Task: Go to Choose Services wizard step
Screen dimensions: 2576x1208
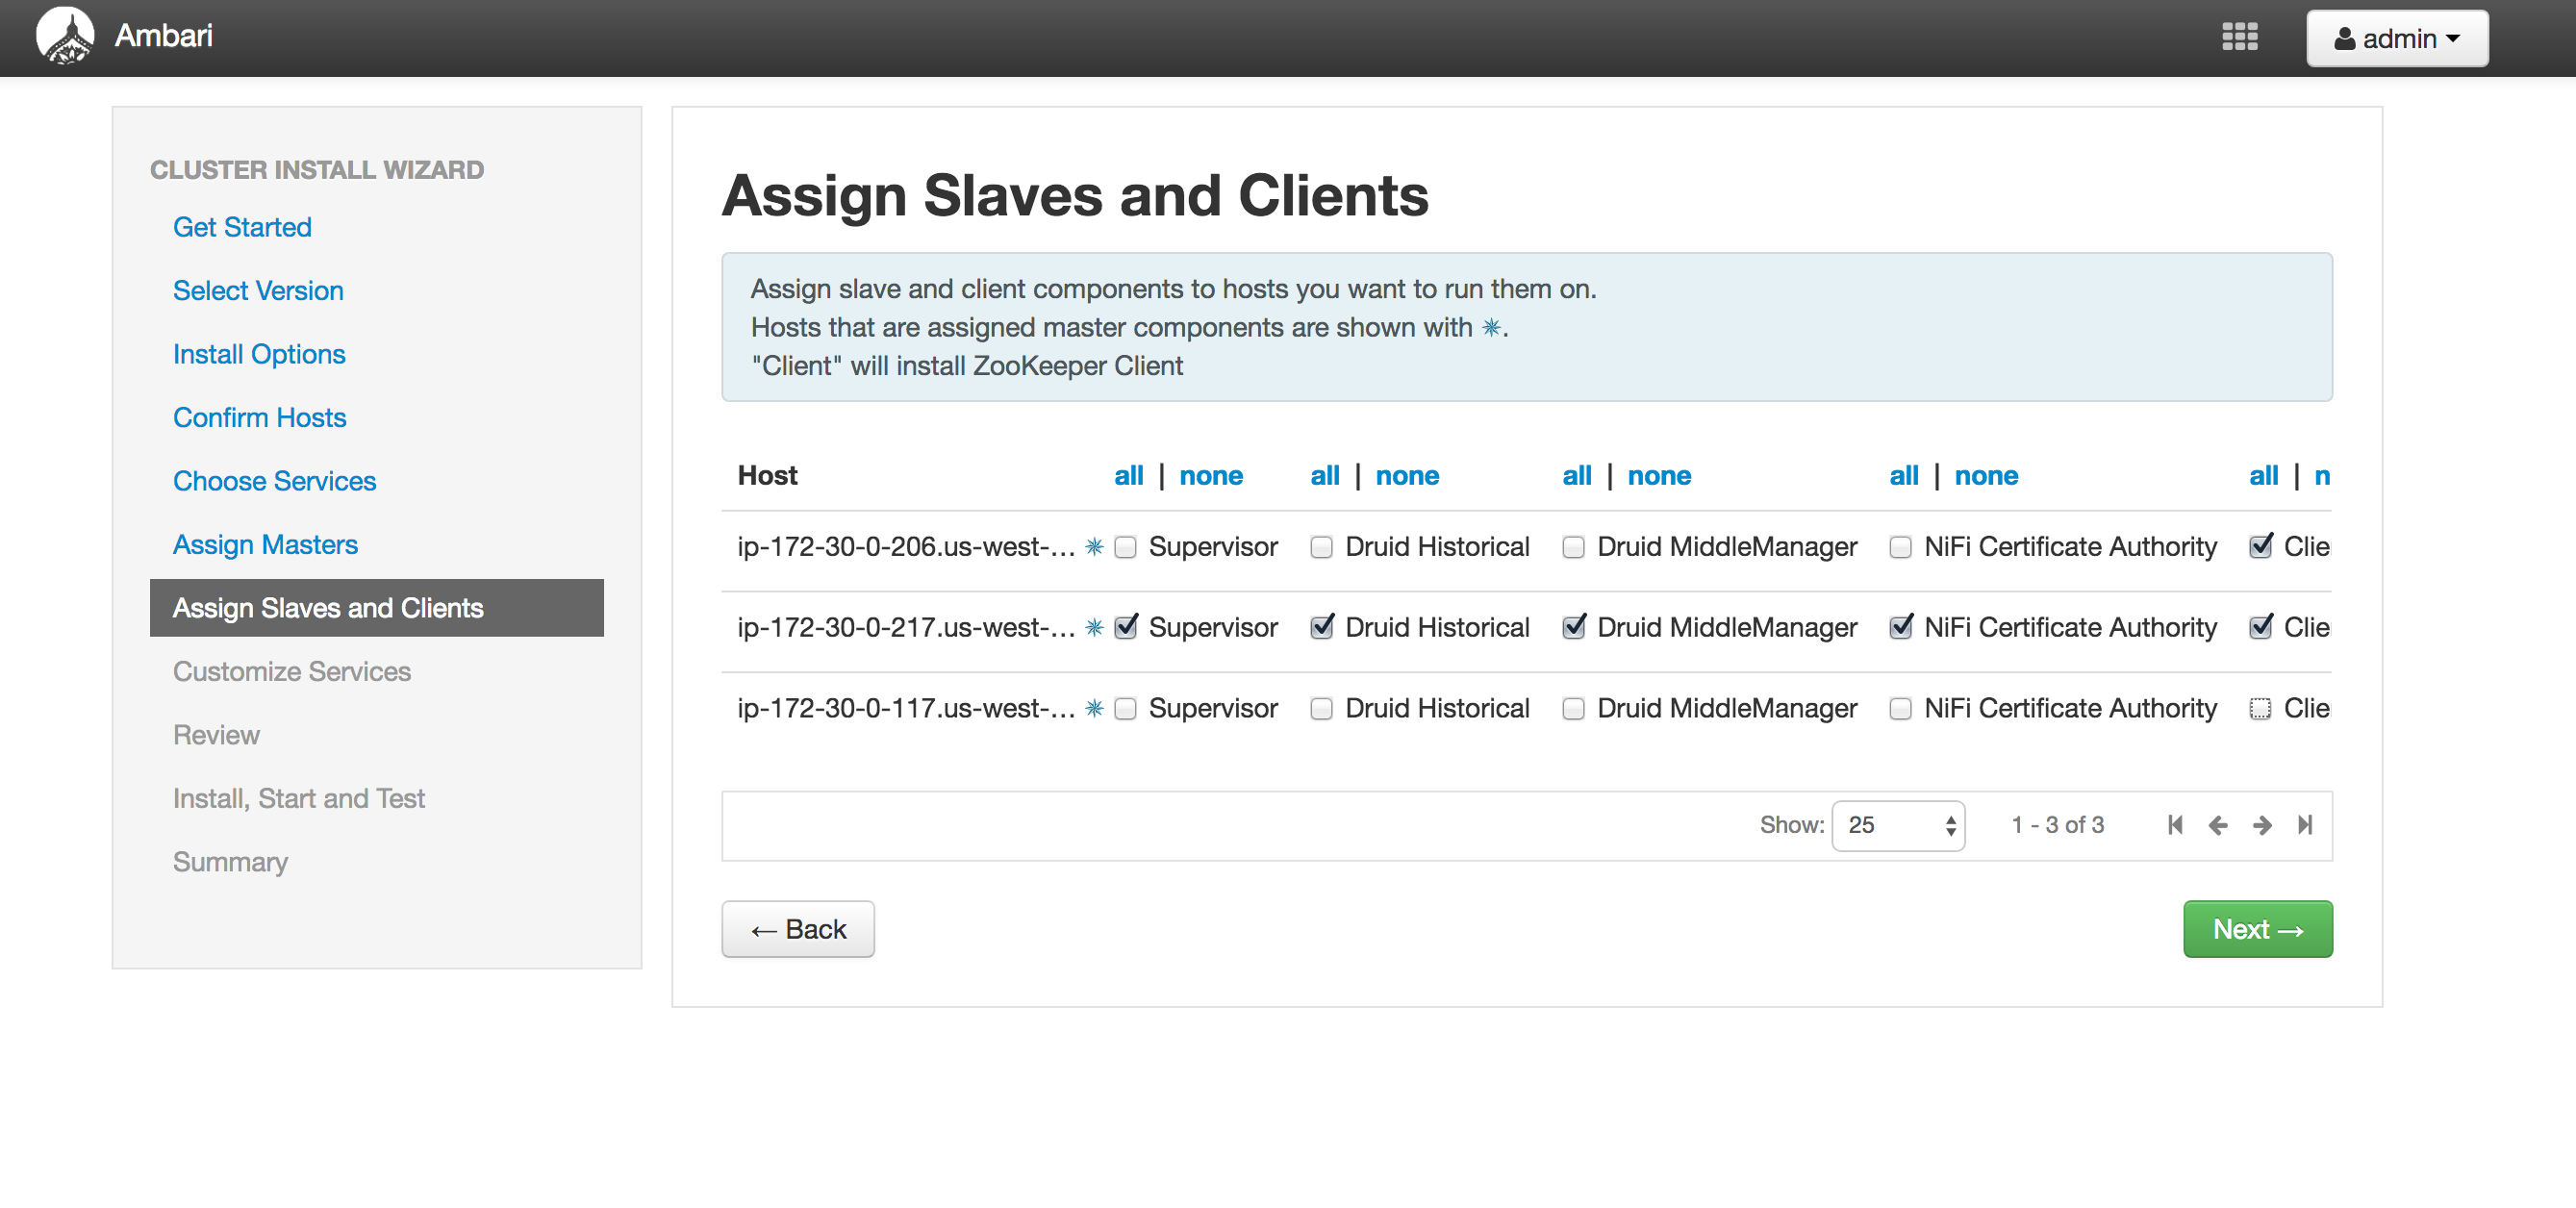Action: click(274, 481)
